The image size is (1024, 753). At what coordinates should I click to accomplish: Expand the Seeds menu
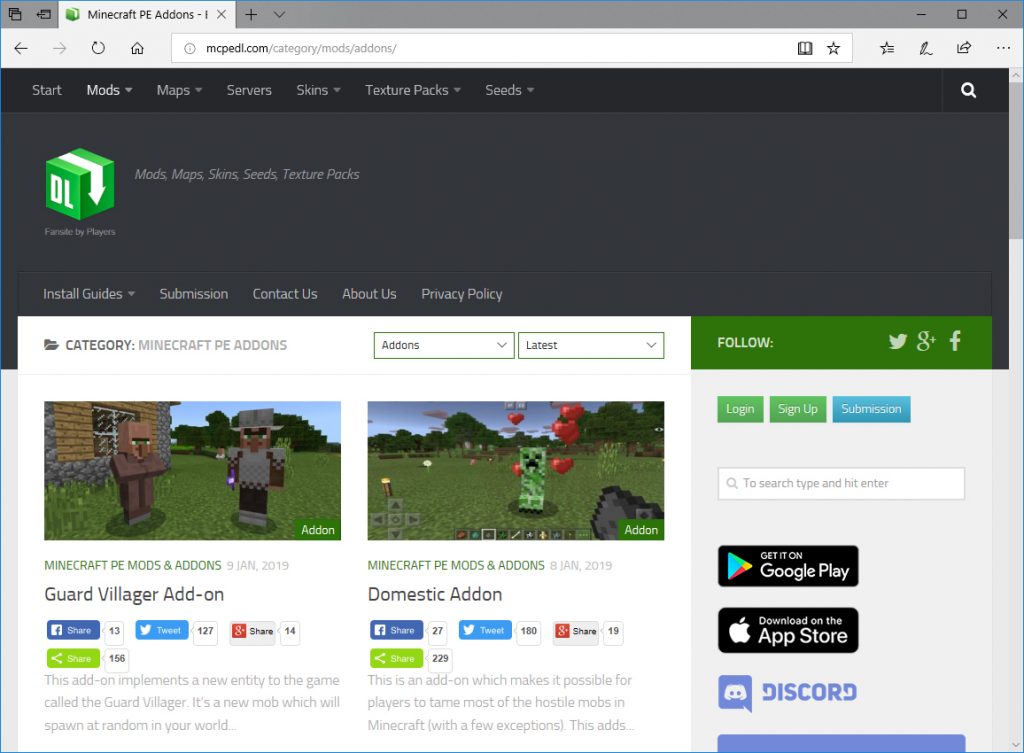click(x=509, y=90)
